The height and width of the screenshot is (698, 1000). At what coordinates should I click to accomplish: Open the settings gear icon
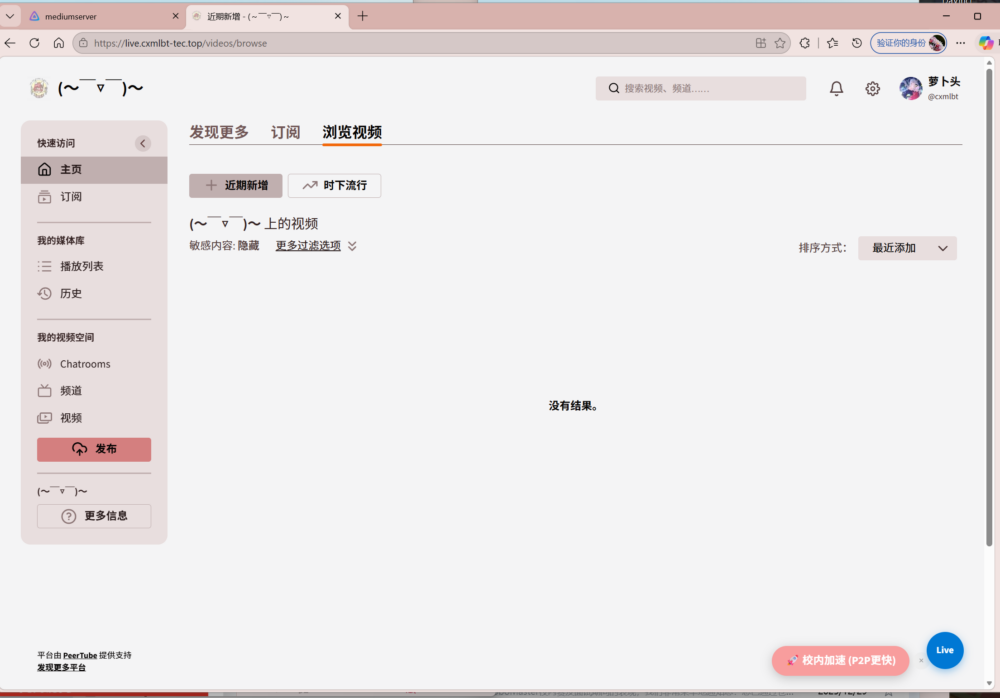[x=872, y=89]
